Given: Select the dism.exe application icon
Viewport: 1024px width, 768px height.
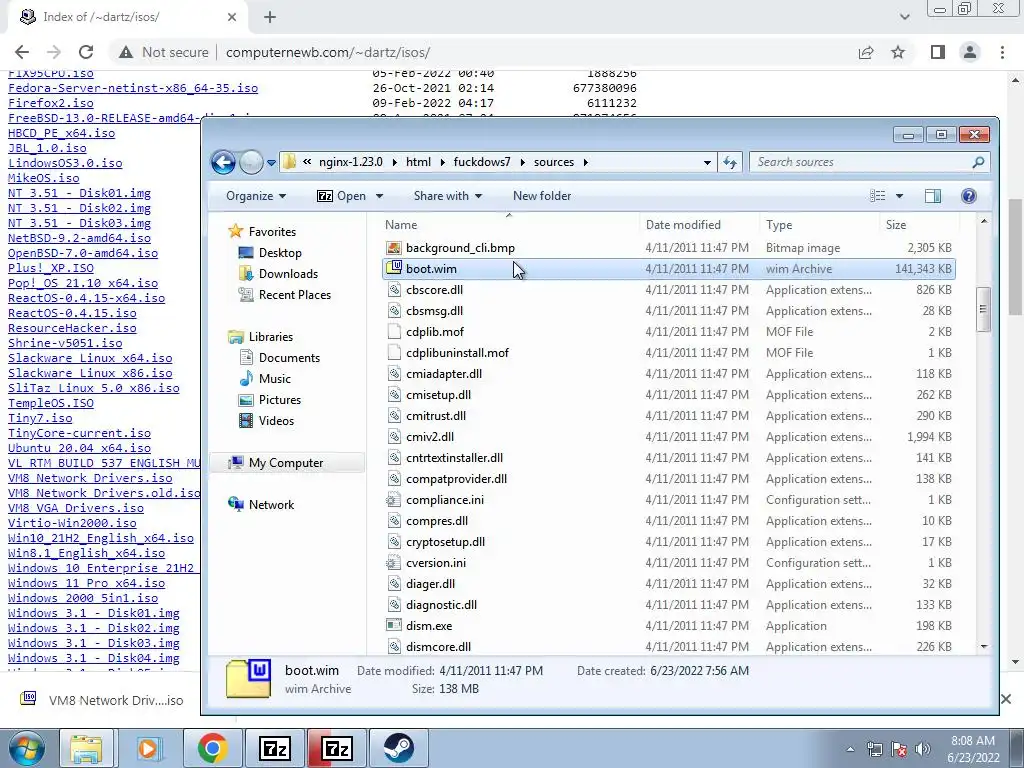Looking at the screenshot, I should 394,626.
